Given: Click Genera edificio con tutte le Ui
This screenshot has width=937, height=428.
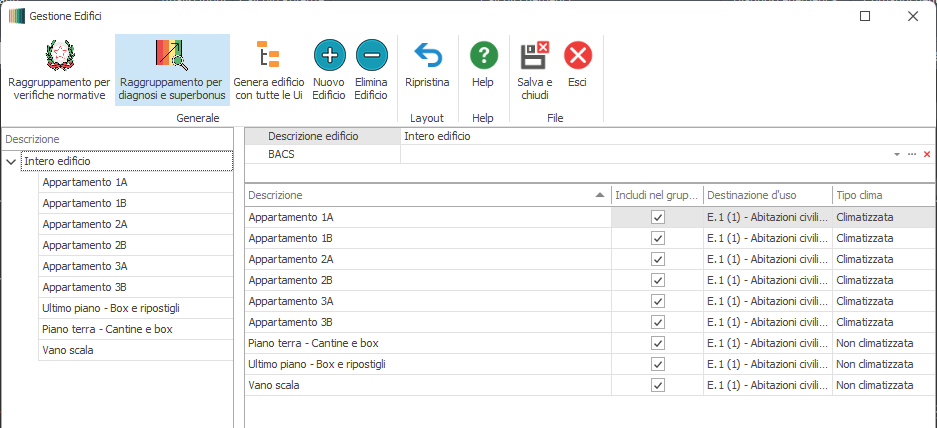Looking at the screenshot, I should click(268, 56).
